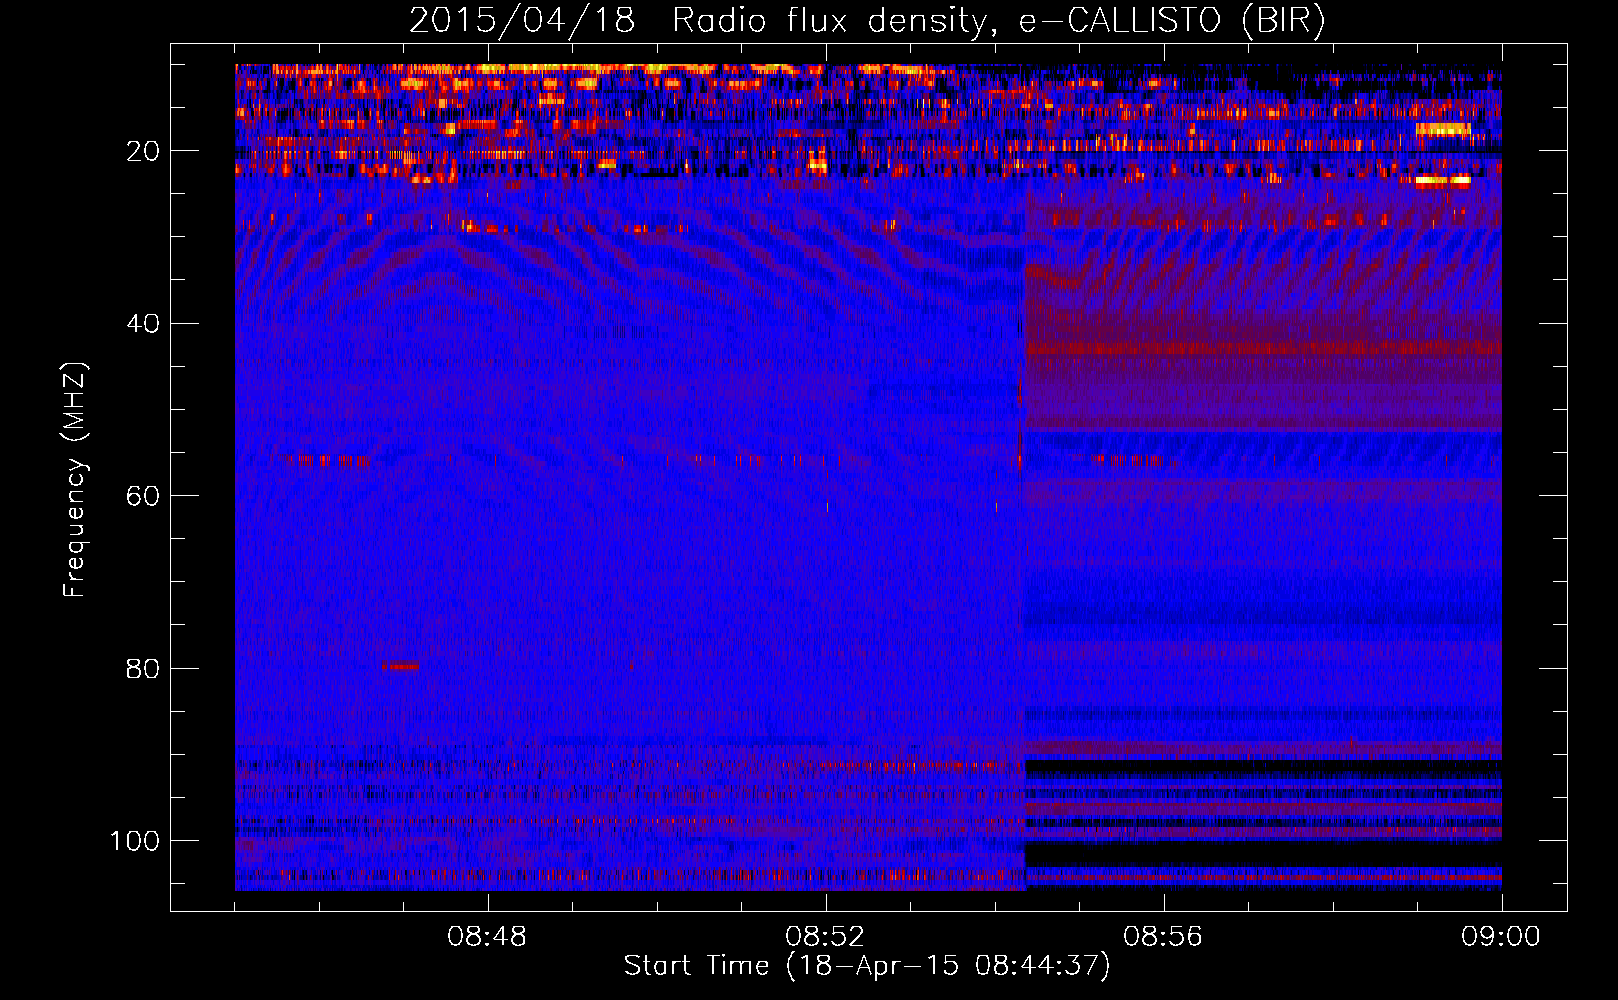The height and width of the screenshot is (1000, 1618).
Task: Click the 'Frequency (MHZ)' axis label
Action: (x=75, y=480)
